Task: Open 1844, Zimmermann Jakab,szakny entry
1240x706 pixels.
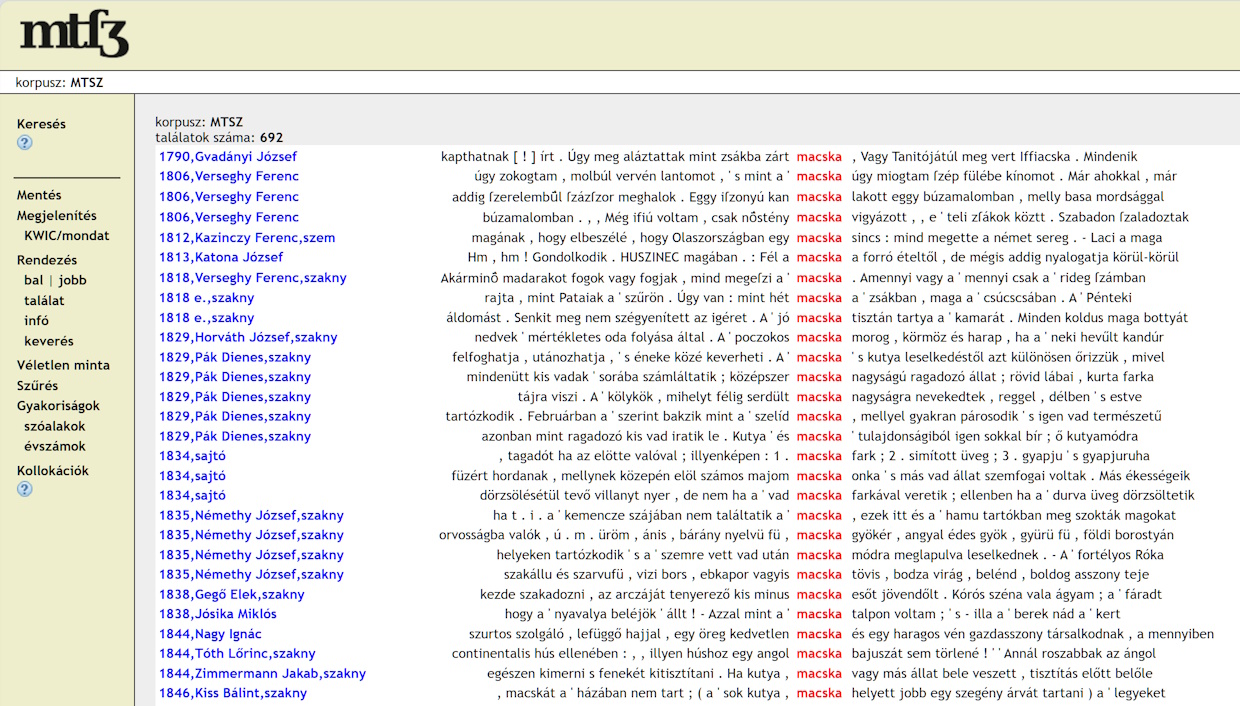Action: 262,673
